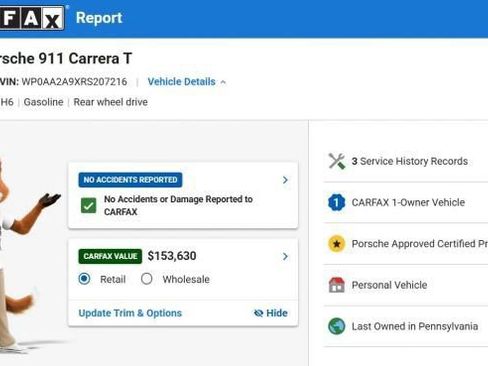This screenshot has height=366, width=488.
Task: Click the red house Personal Vehicle icon
Action: [x=337, y=285]
